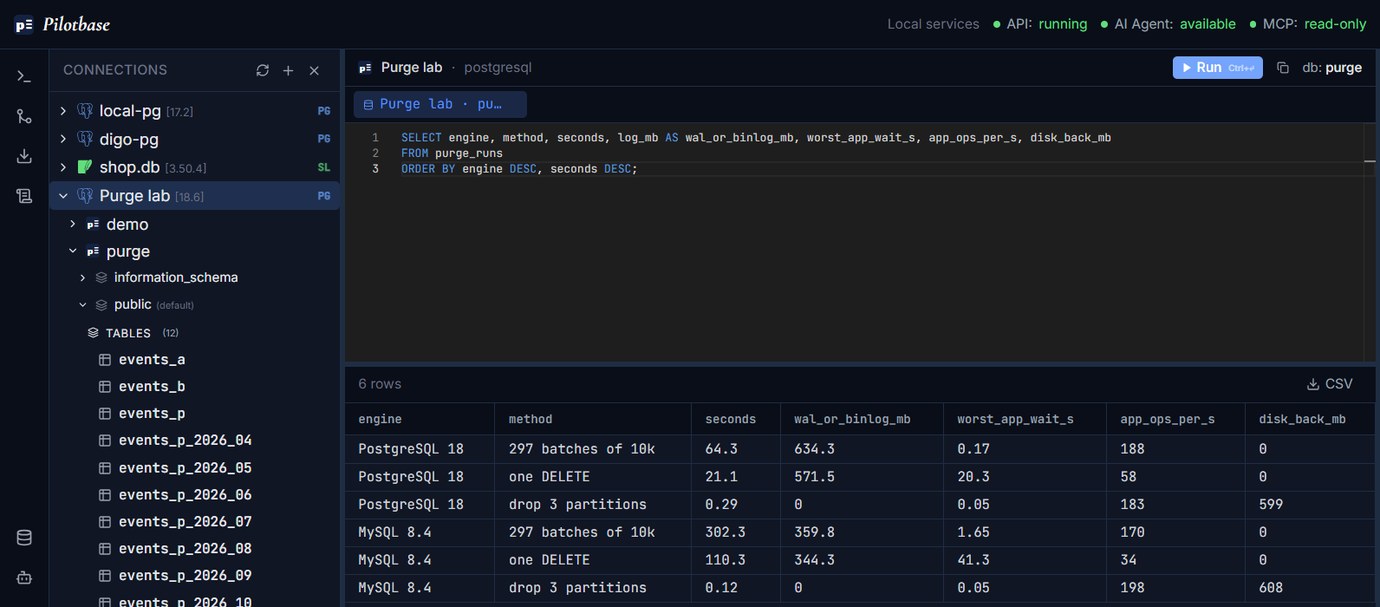Viewport: 1380px width, 607px height.
Task: Open table events_p_2026_09
Action: pos(185,575)
